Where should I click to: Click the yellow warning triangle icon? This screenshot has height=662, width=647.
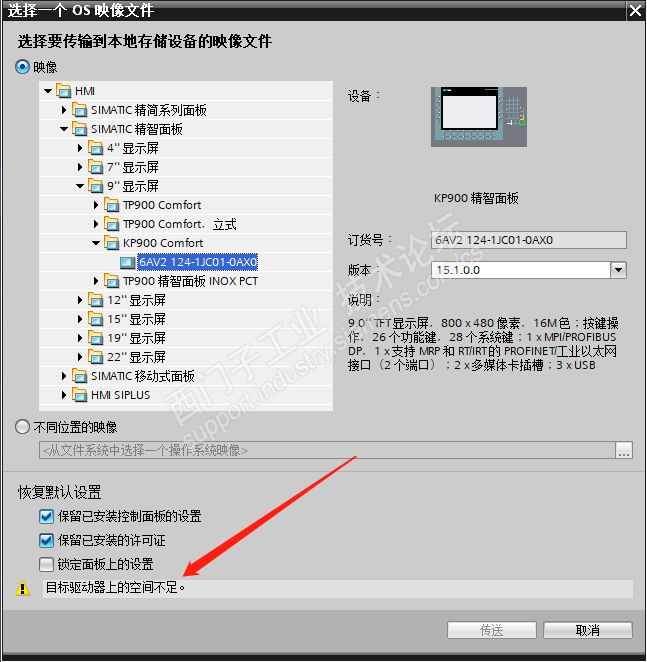[x=23, y=588]
